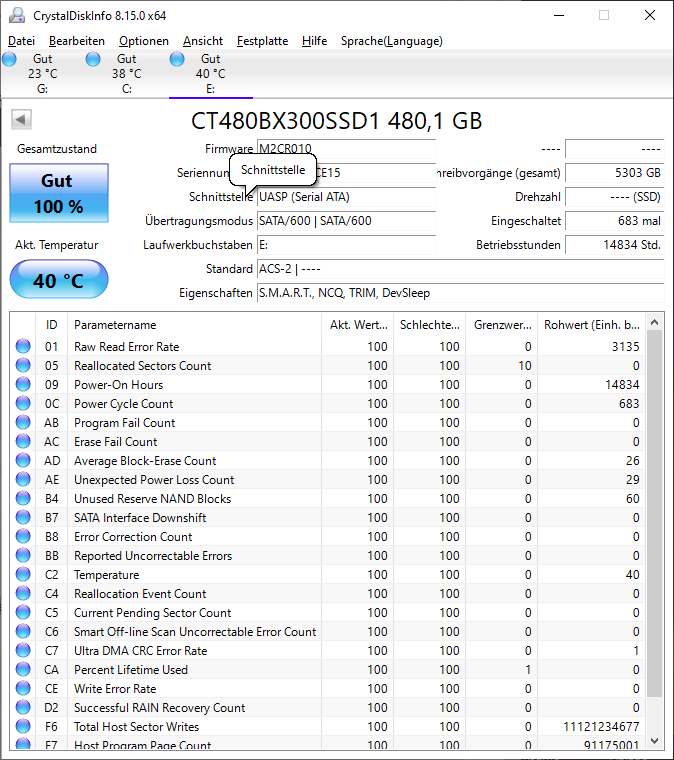Viewport: 674px width, 760px height.
Task: Open the Optionen menu
Action: point(144,41)
